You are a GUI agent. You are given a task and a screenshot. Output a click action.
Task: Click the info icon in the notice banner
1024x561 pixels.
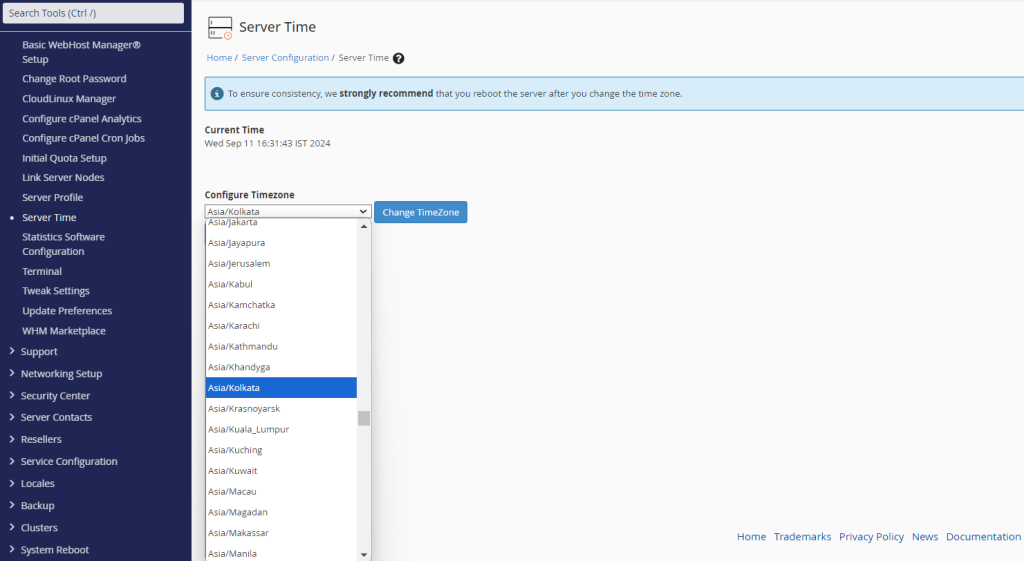click(x=217, y=94)
